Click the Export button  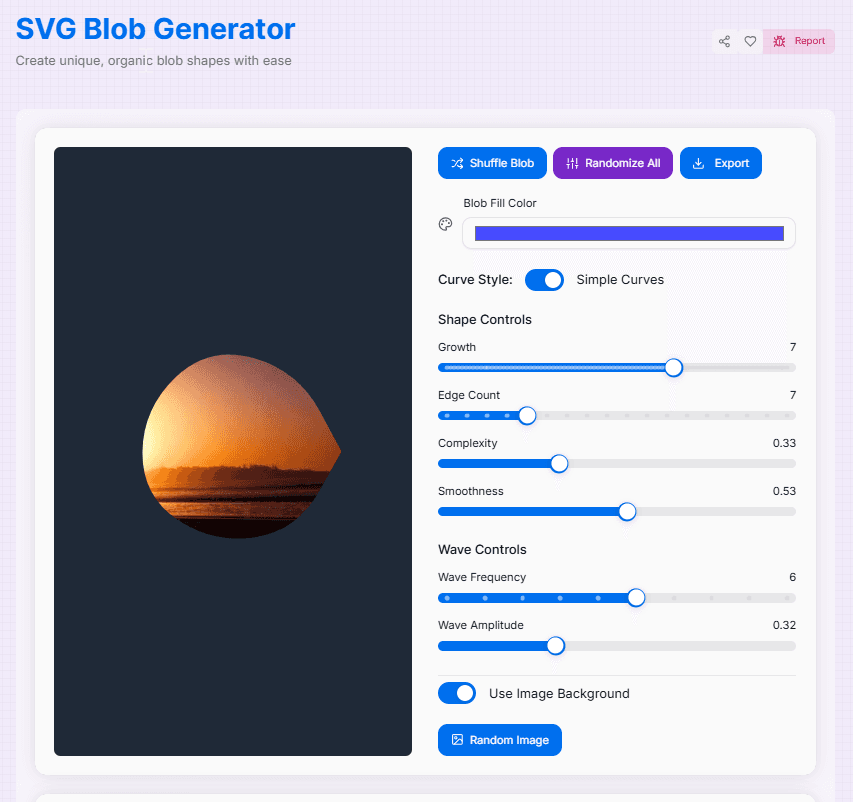720,163
